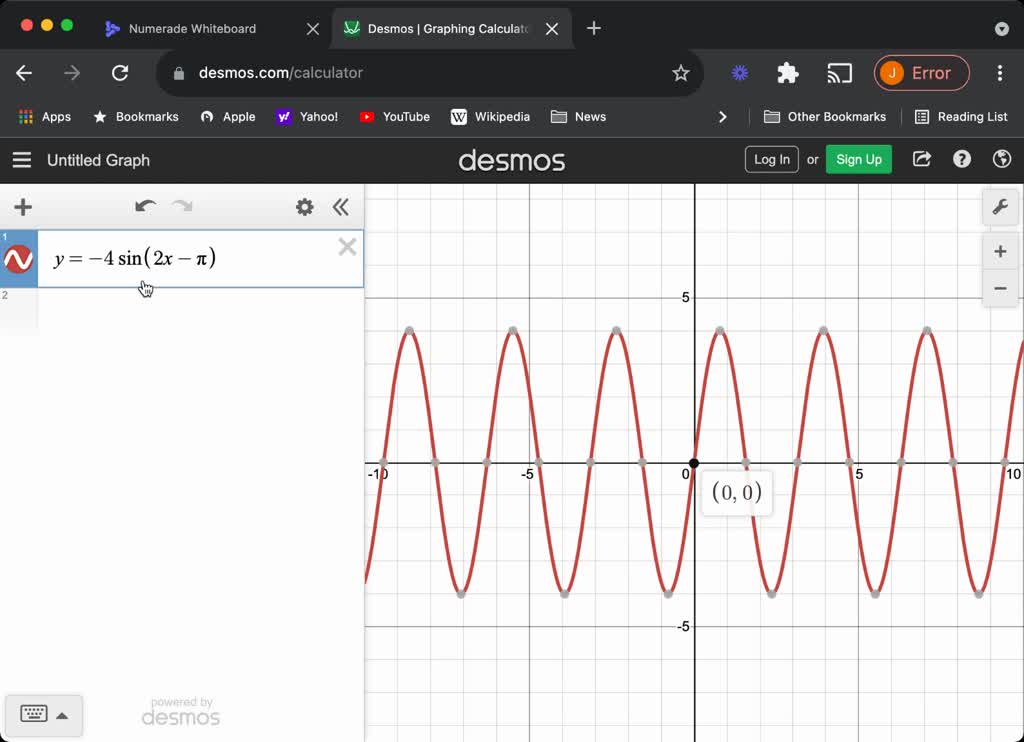
Task: Expand the hidden bookmarks with the right chevron
Action: 723,116
